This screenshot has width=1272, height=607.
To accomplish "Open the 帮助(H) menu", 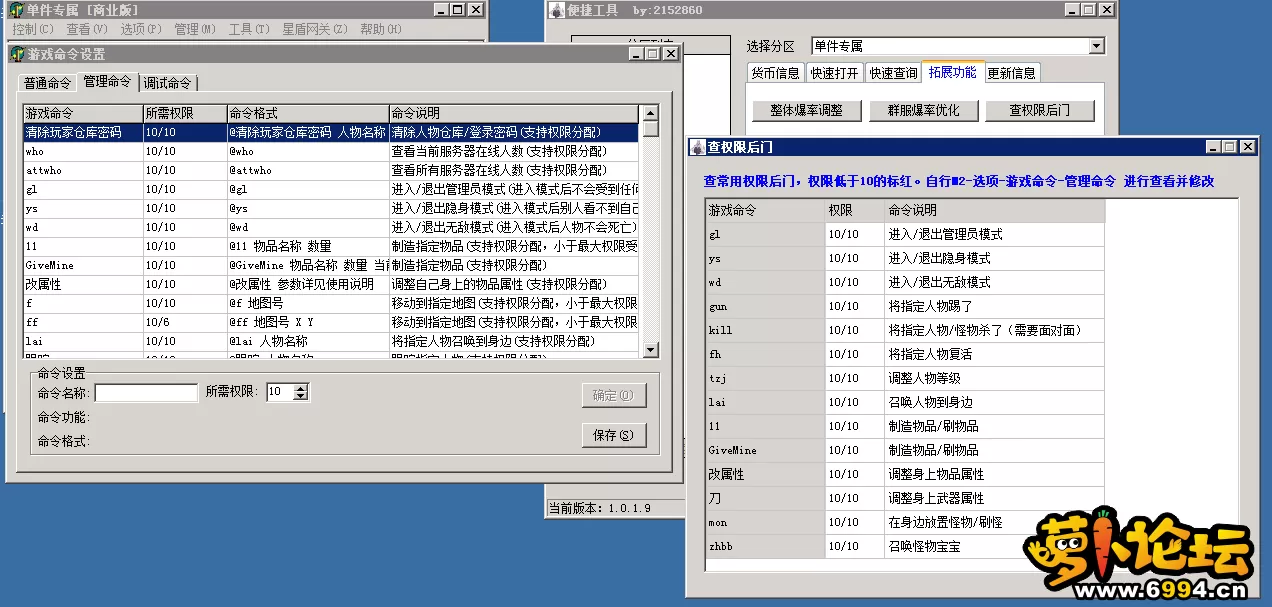I will (x=380, y=29).
